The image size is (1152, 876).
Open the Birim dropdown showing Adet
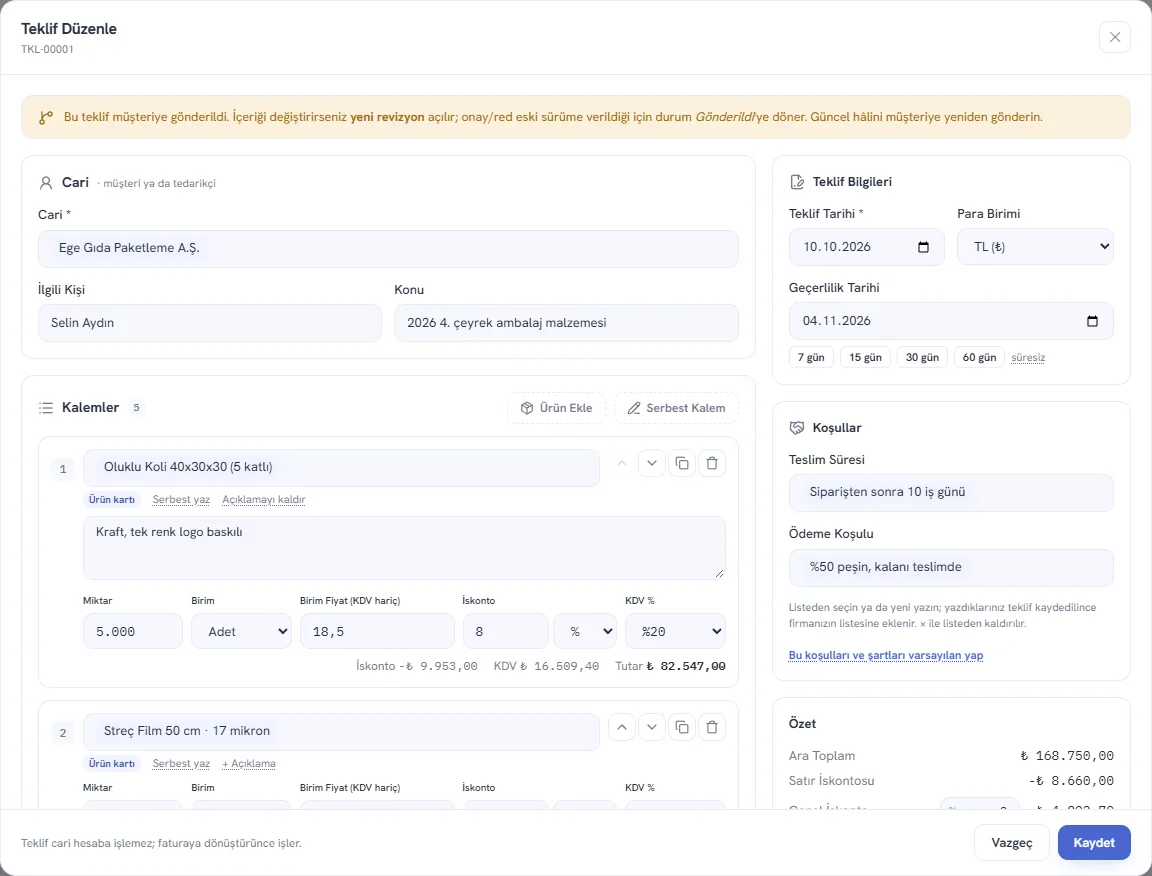[241, 631]
